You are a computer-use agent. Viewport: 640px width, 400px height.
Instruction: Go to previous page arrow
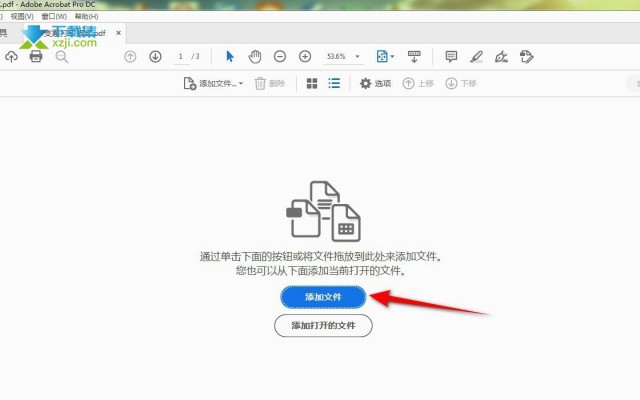click(130, 56)
